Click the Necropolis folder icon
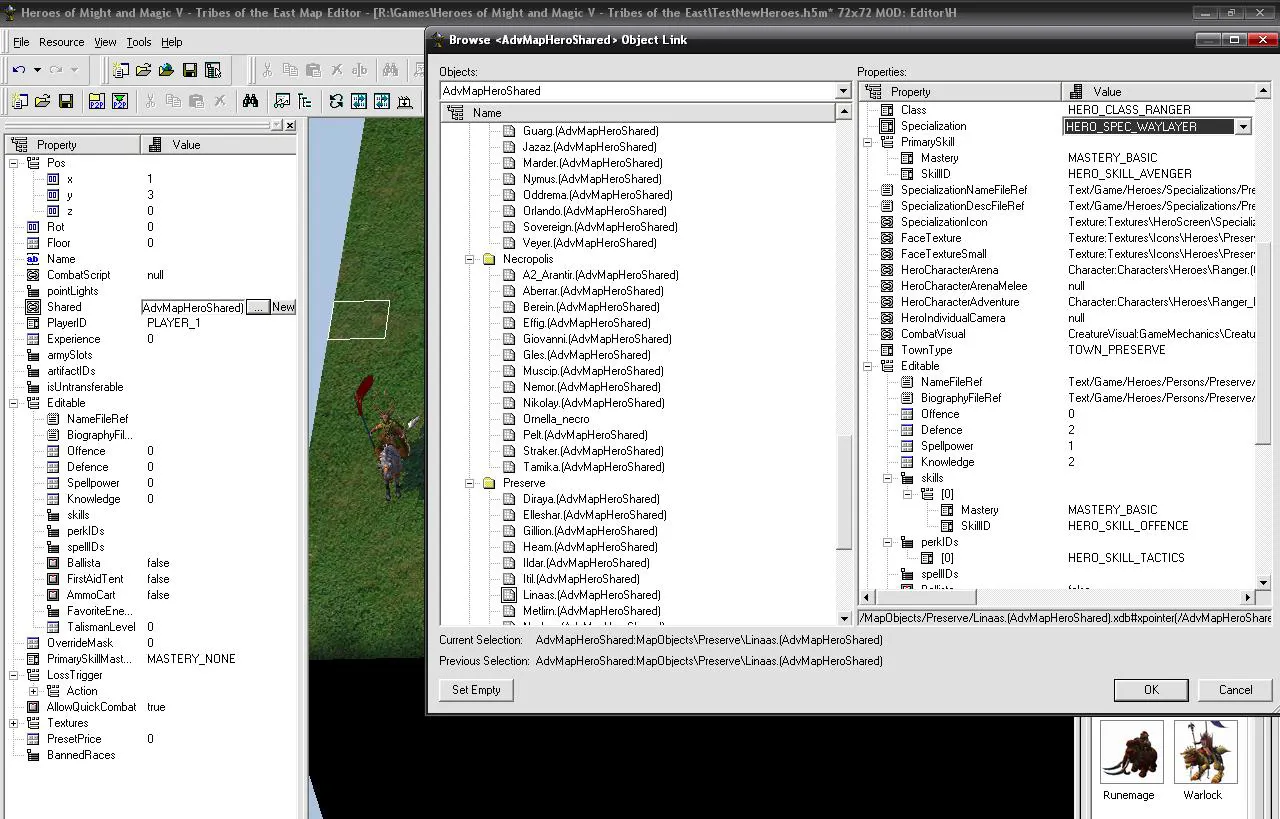The image size is (1280, 819). tap(489, 259)
